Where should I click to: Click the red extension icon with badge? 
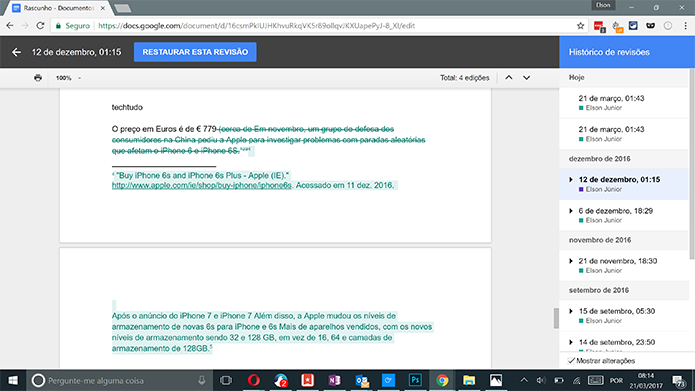point(599,26)
